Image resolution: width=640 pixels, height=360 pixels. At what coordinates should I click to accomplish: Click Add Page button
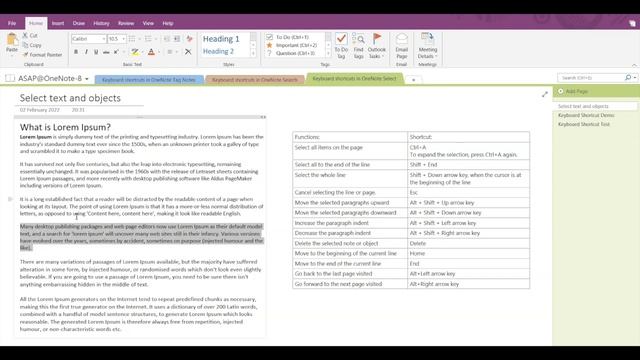(x=573, y=91)
